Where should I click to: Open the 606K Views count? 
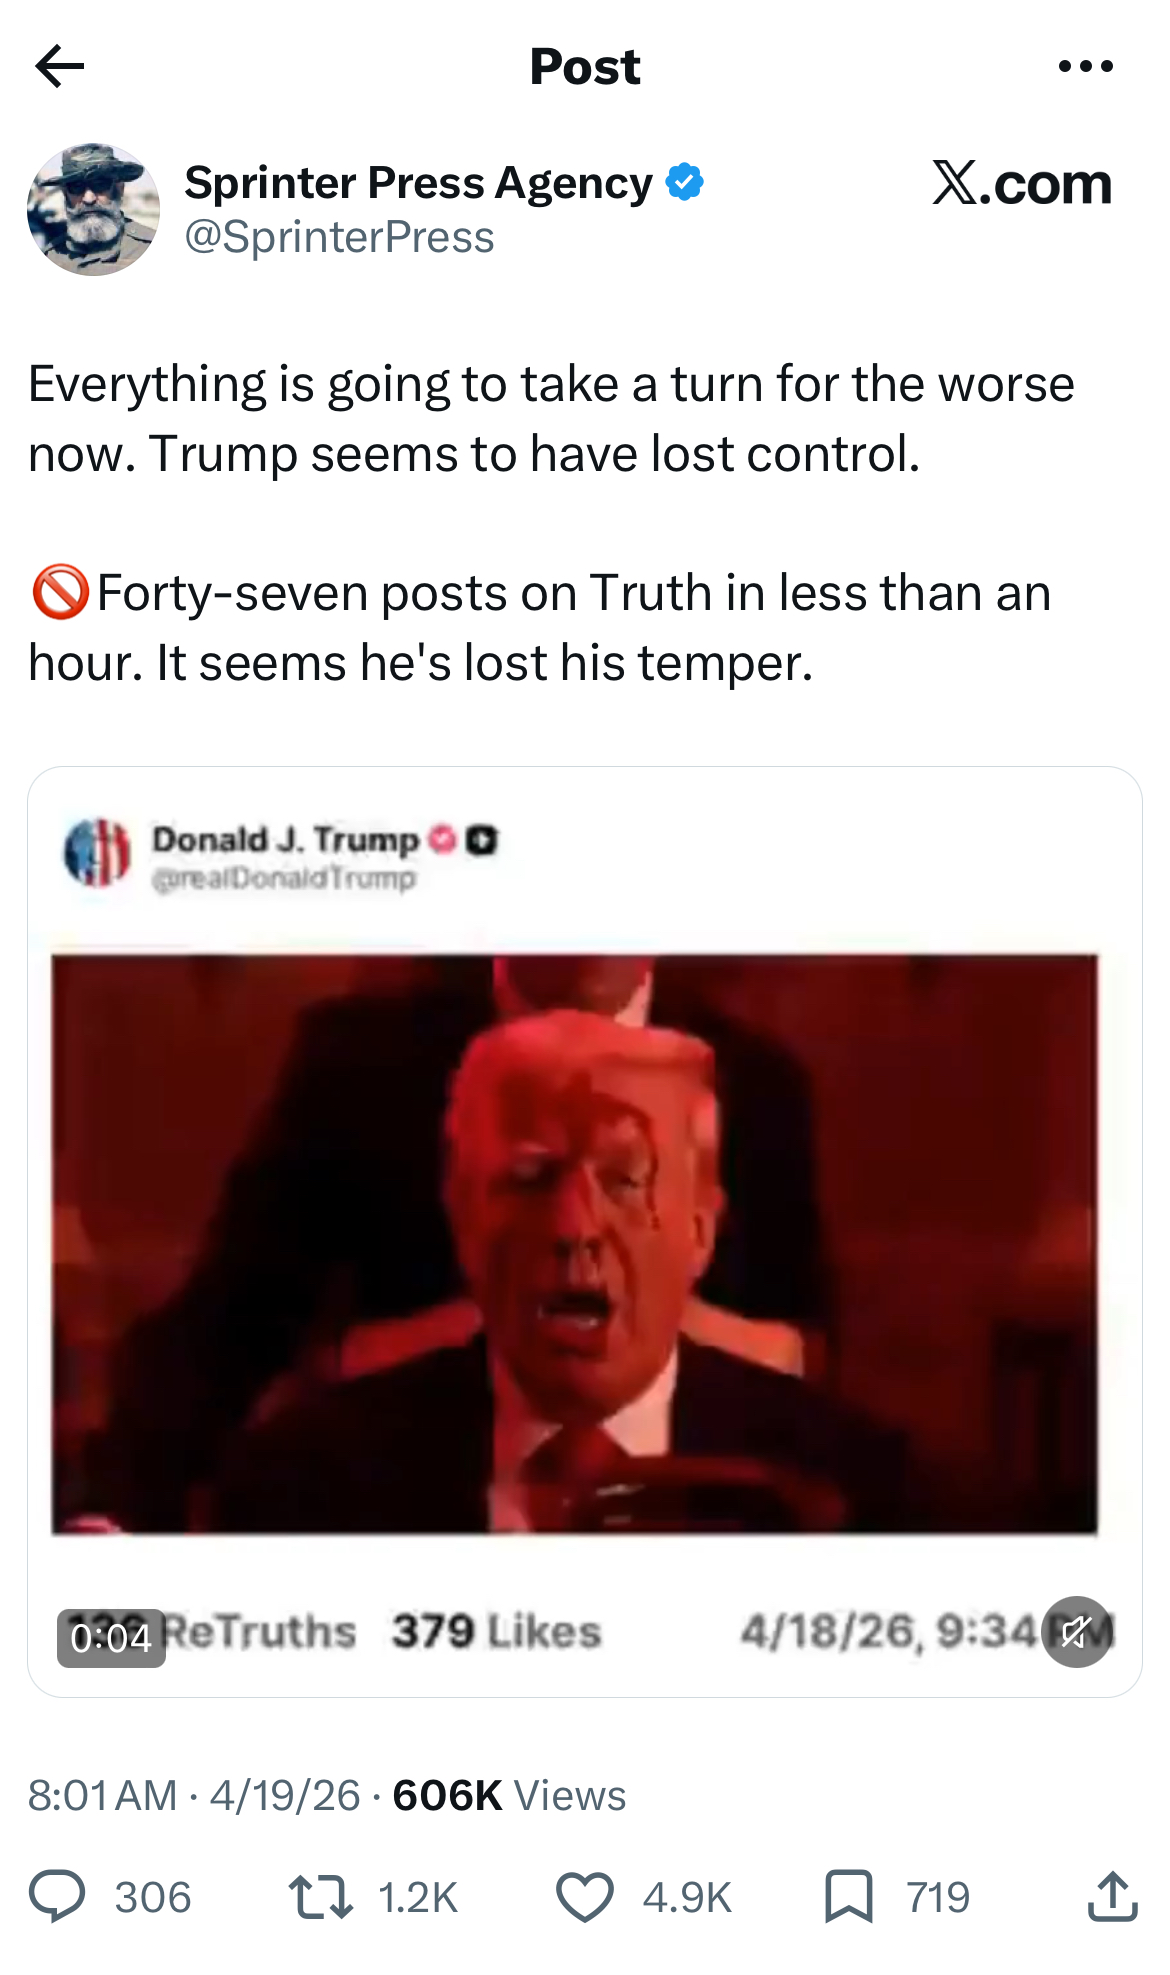[x=509, y=1796]
